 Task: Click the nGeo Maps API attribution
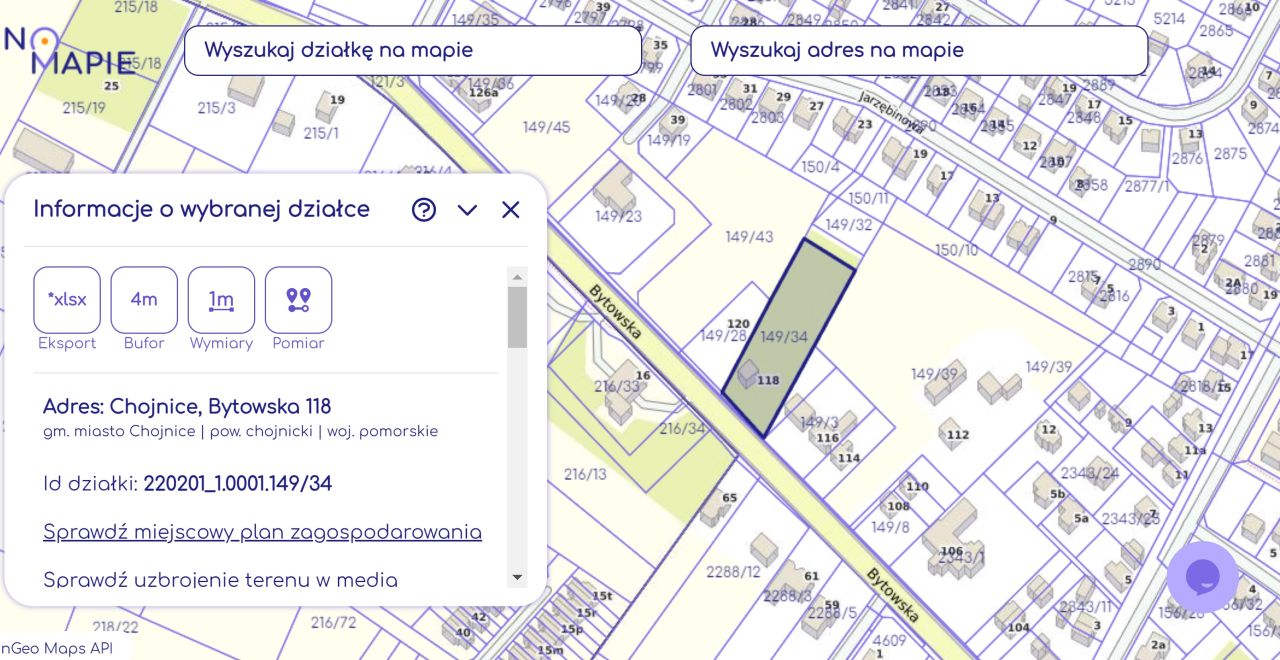pyautogui.click(x=57, y=648)
